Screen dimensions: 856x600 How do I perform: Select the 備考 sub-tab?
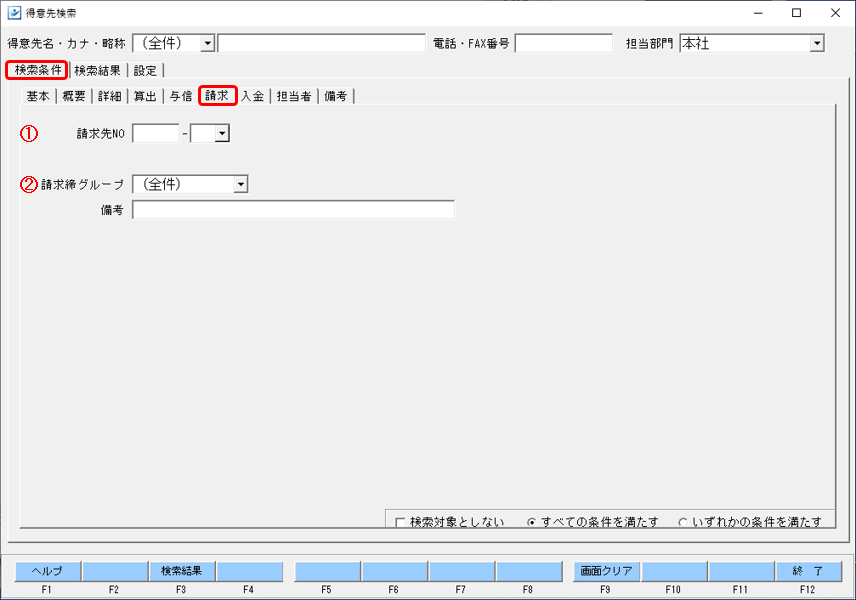[336, 96]
